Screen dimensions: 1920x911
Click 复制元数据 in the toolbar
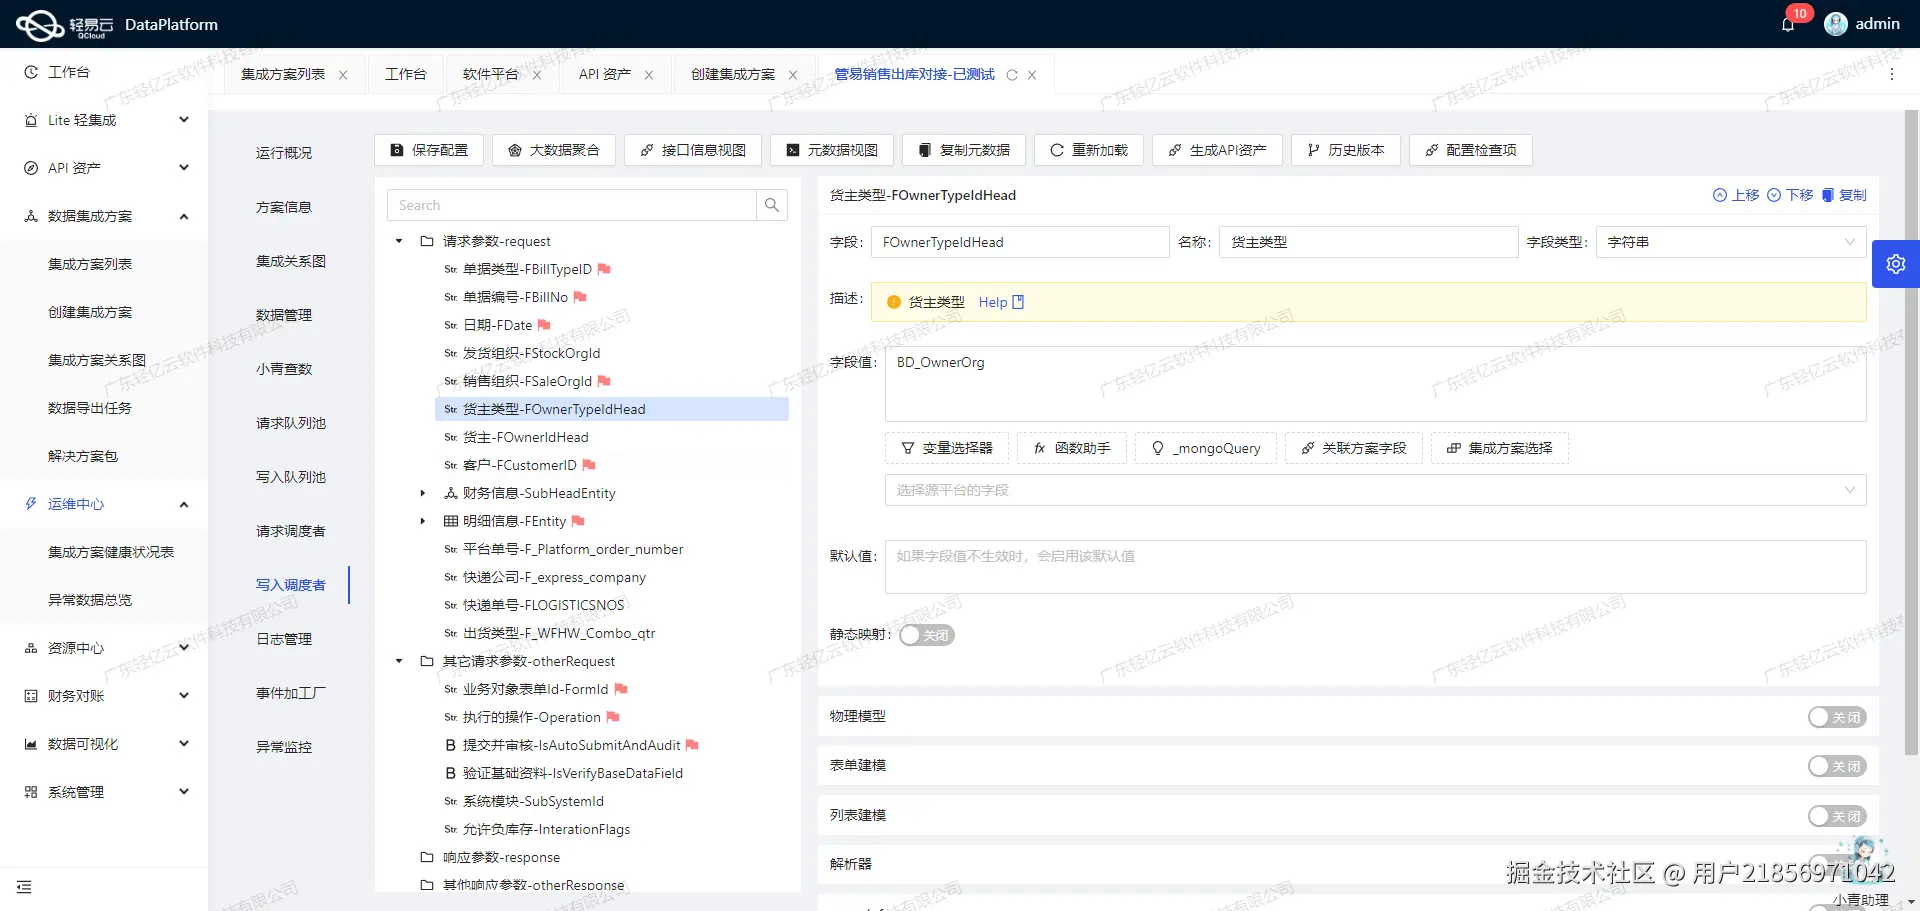tap(963, 150)
